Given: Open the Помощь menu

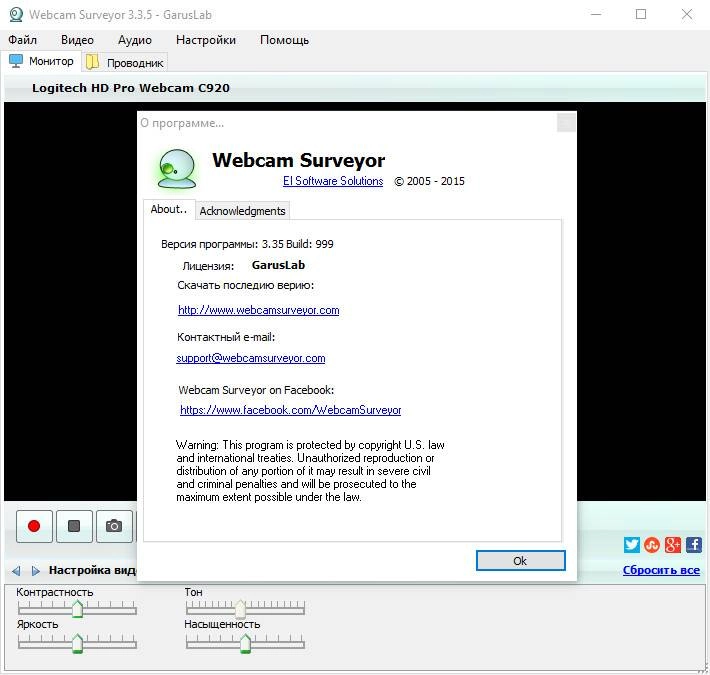Looking at the screenshot, I should [x=284, y=40].
